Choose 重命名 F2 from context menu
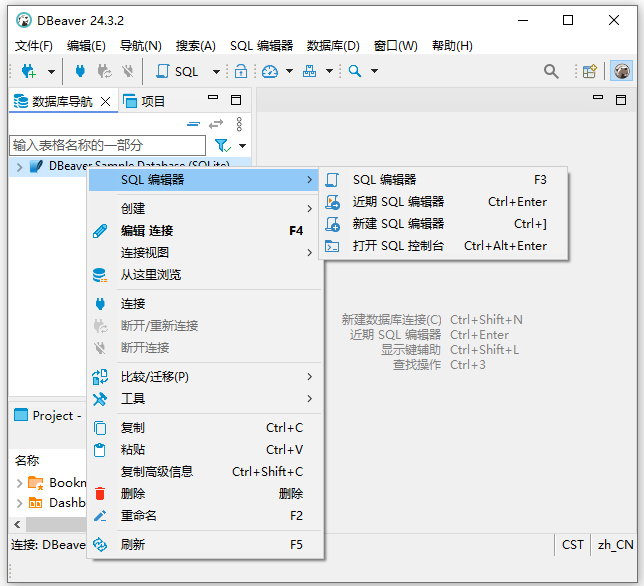 205,516
